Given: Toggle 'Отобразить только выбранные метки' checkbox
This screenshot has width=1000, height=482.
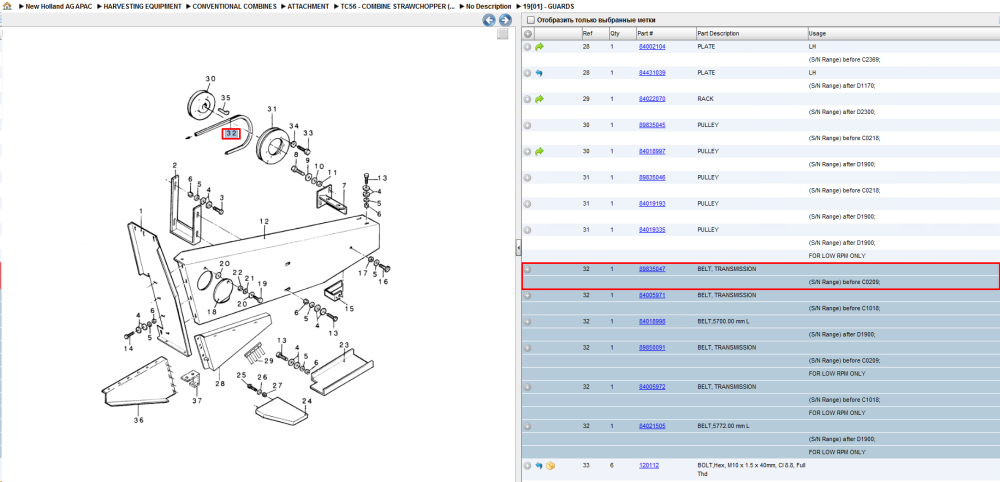Looking at the screenshot, I should (530, 20).
